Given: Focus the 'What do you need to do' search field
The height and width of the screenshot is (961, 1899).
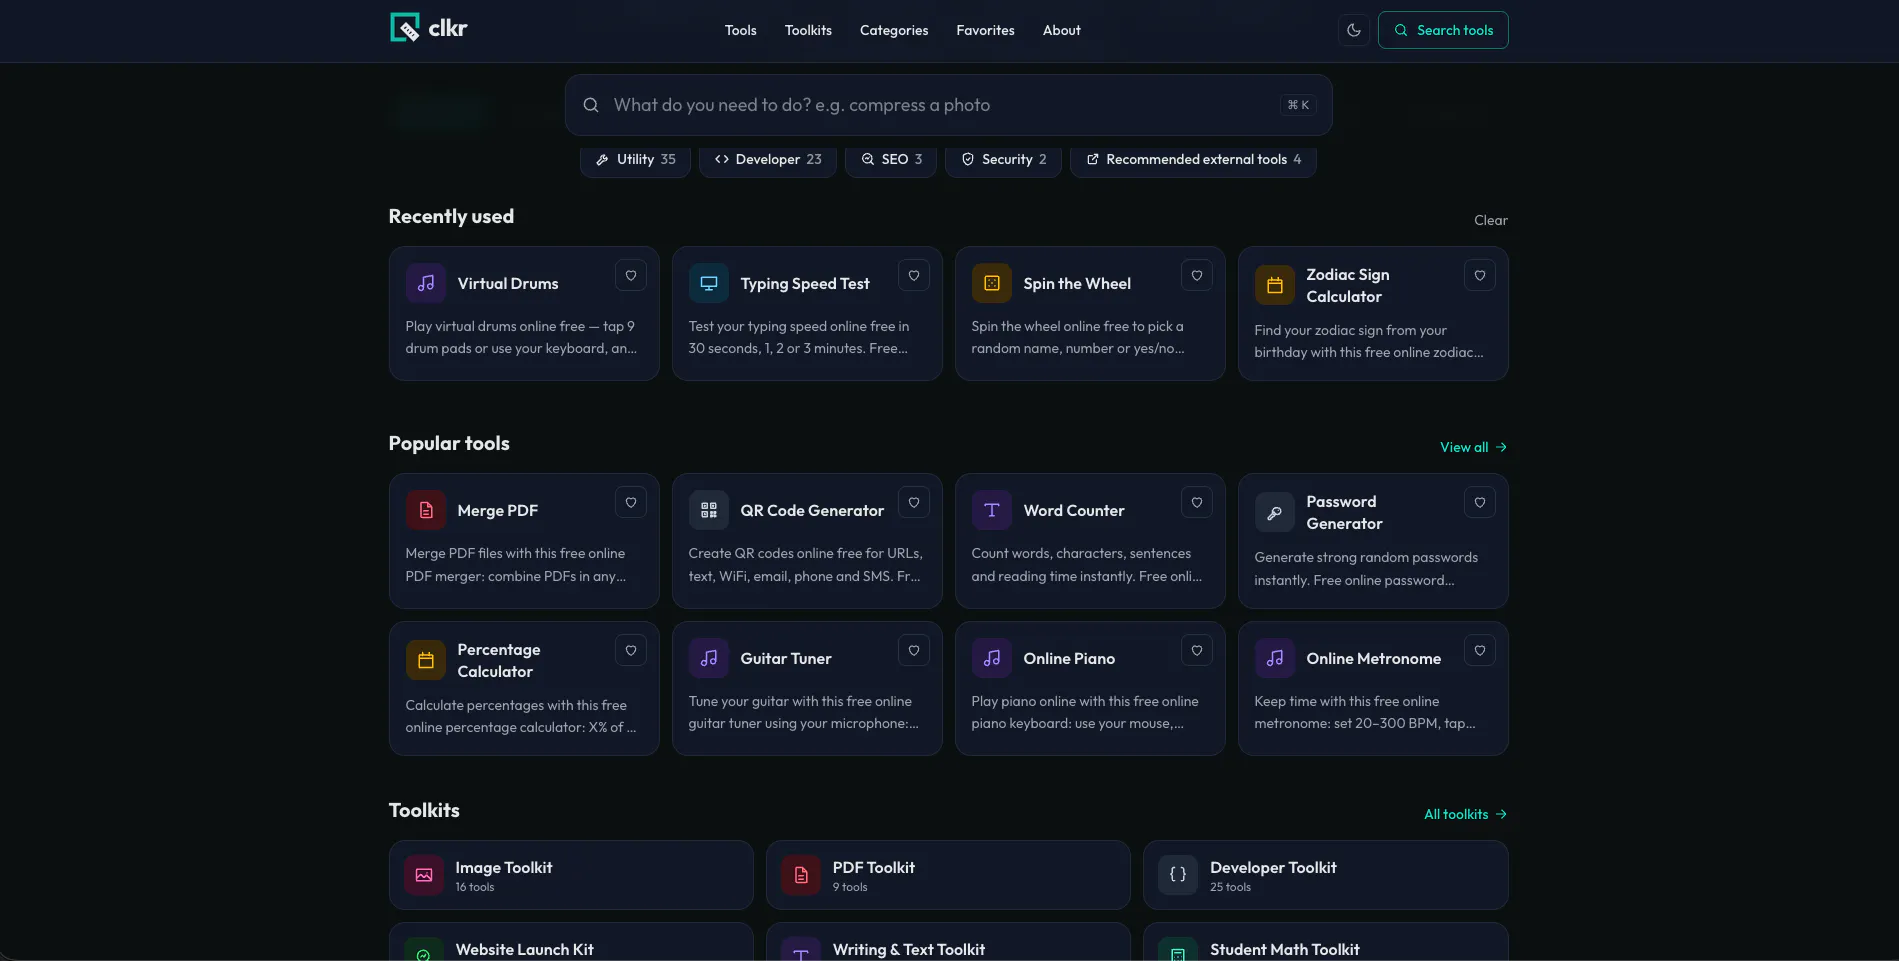Looking at the screenshot, I should click(948, 105).
